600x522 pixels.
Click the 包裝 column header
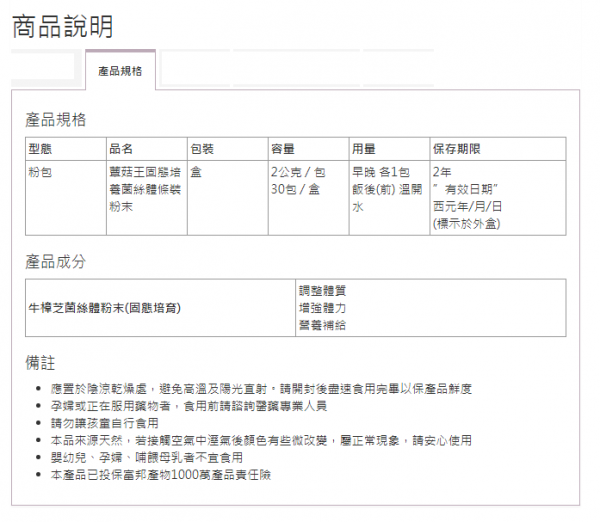(202, 149)
